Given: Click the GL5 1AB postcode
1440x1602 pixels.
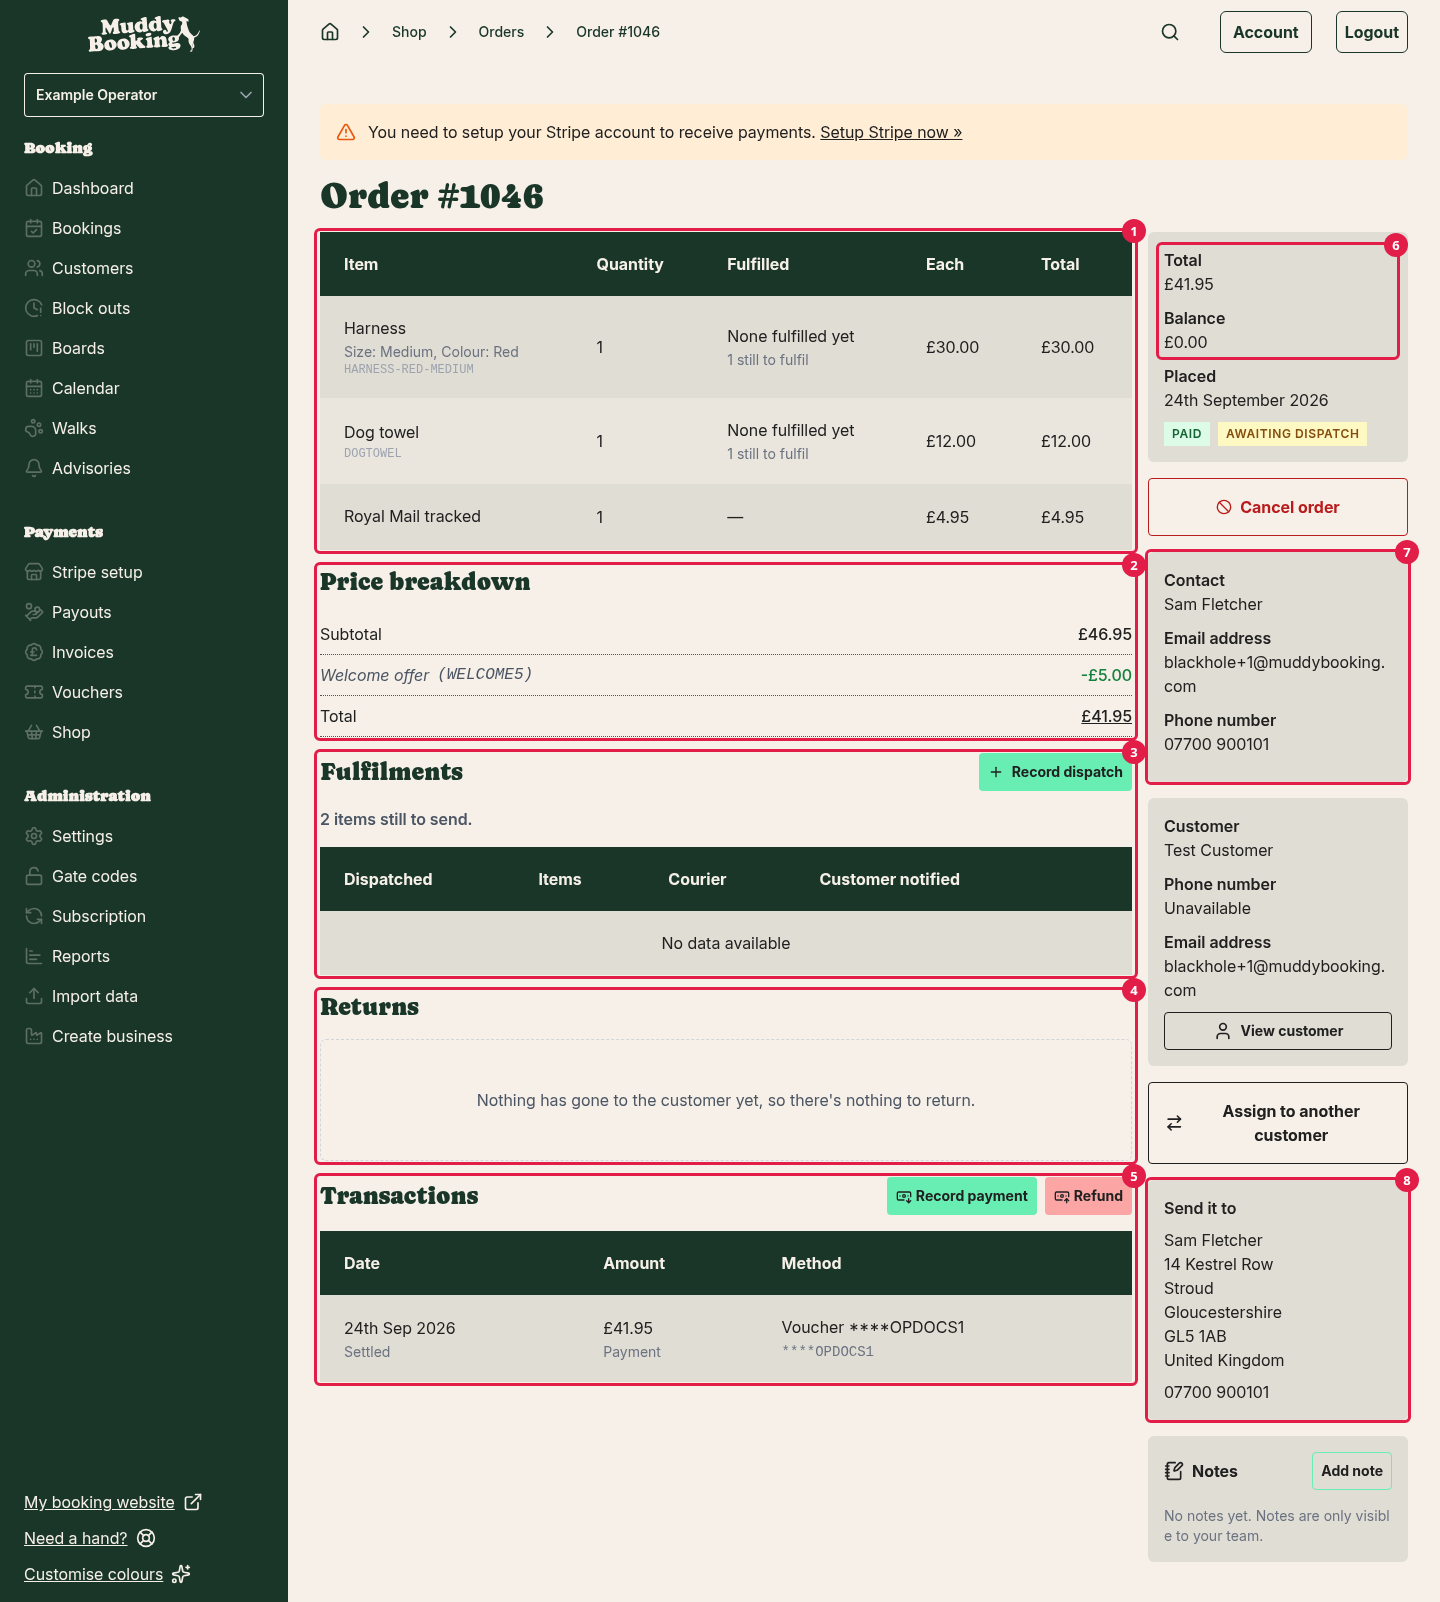Looking at the screenshot, I should point(1195,1336).
